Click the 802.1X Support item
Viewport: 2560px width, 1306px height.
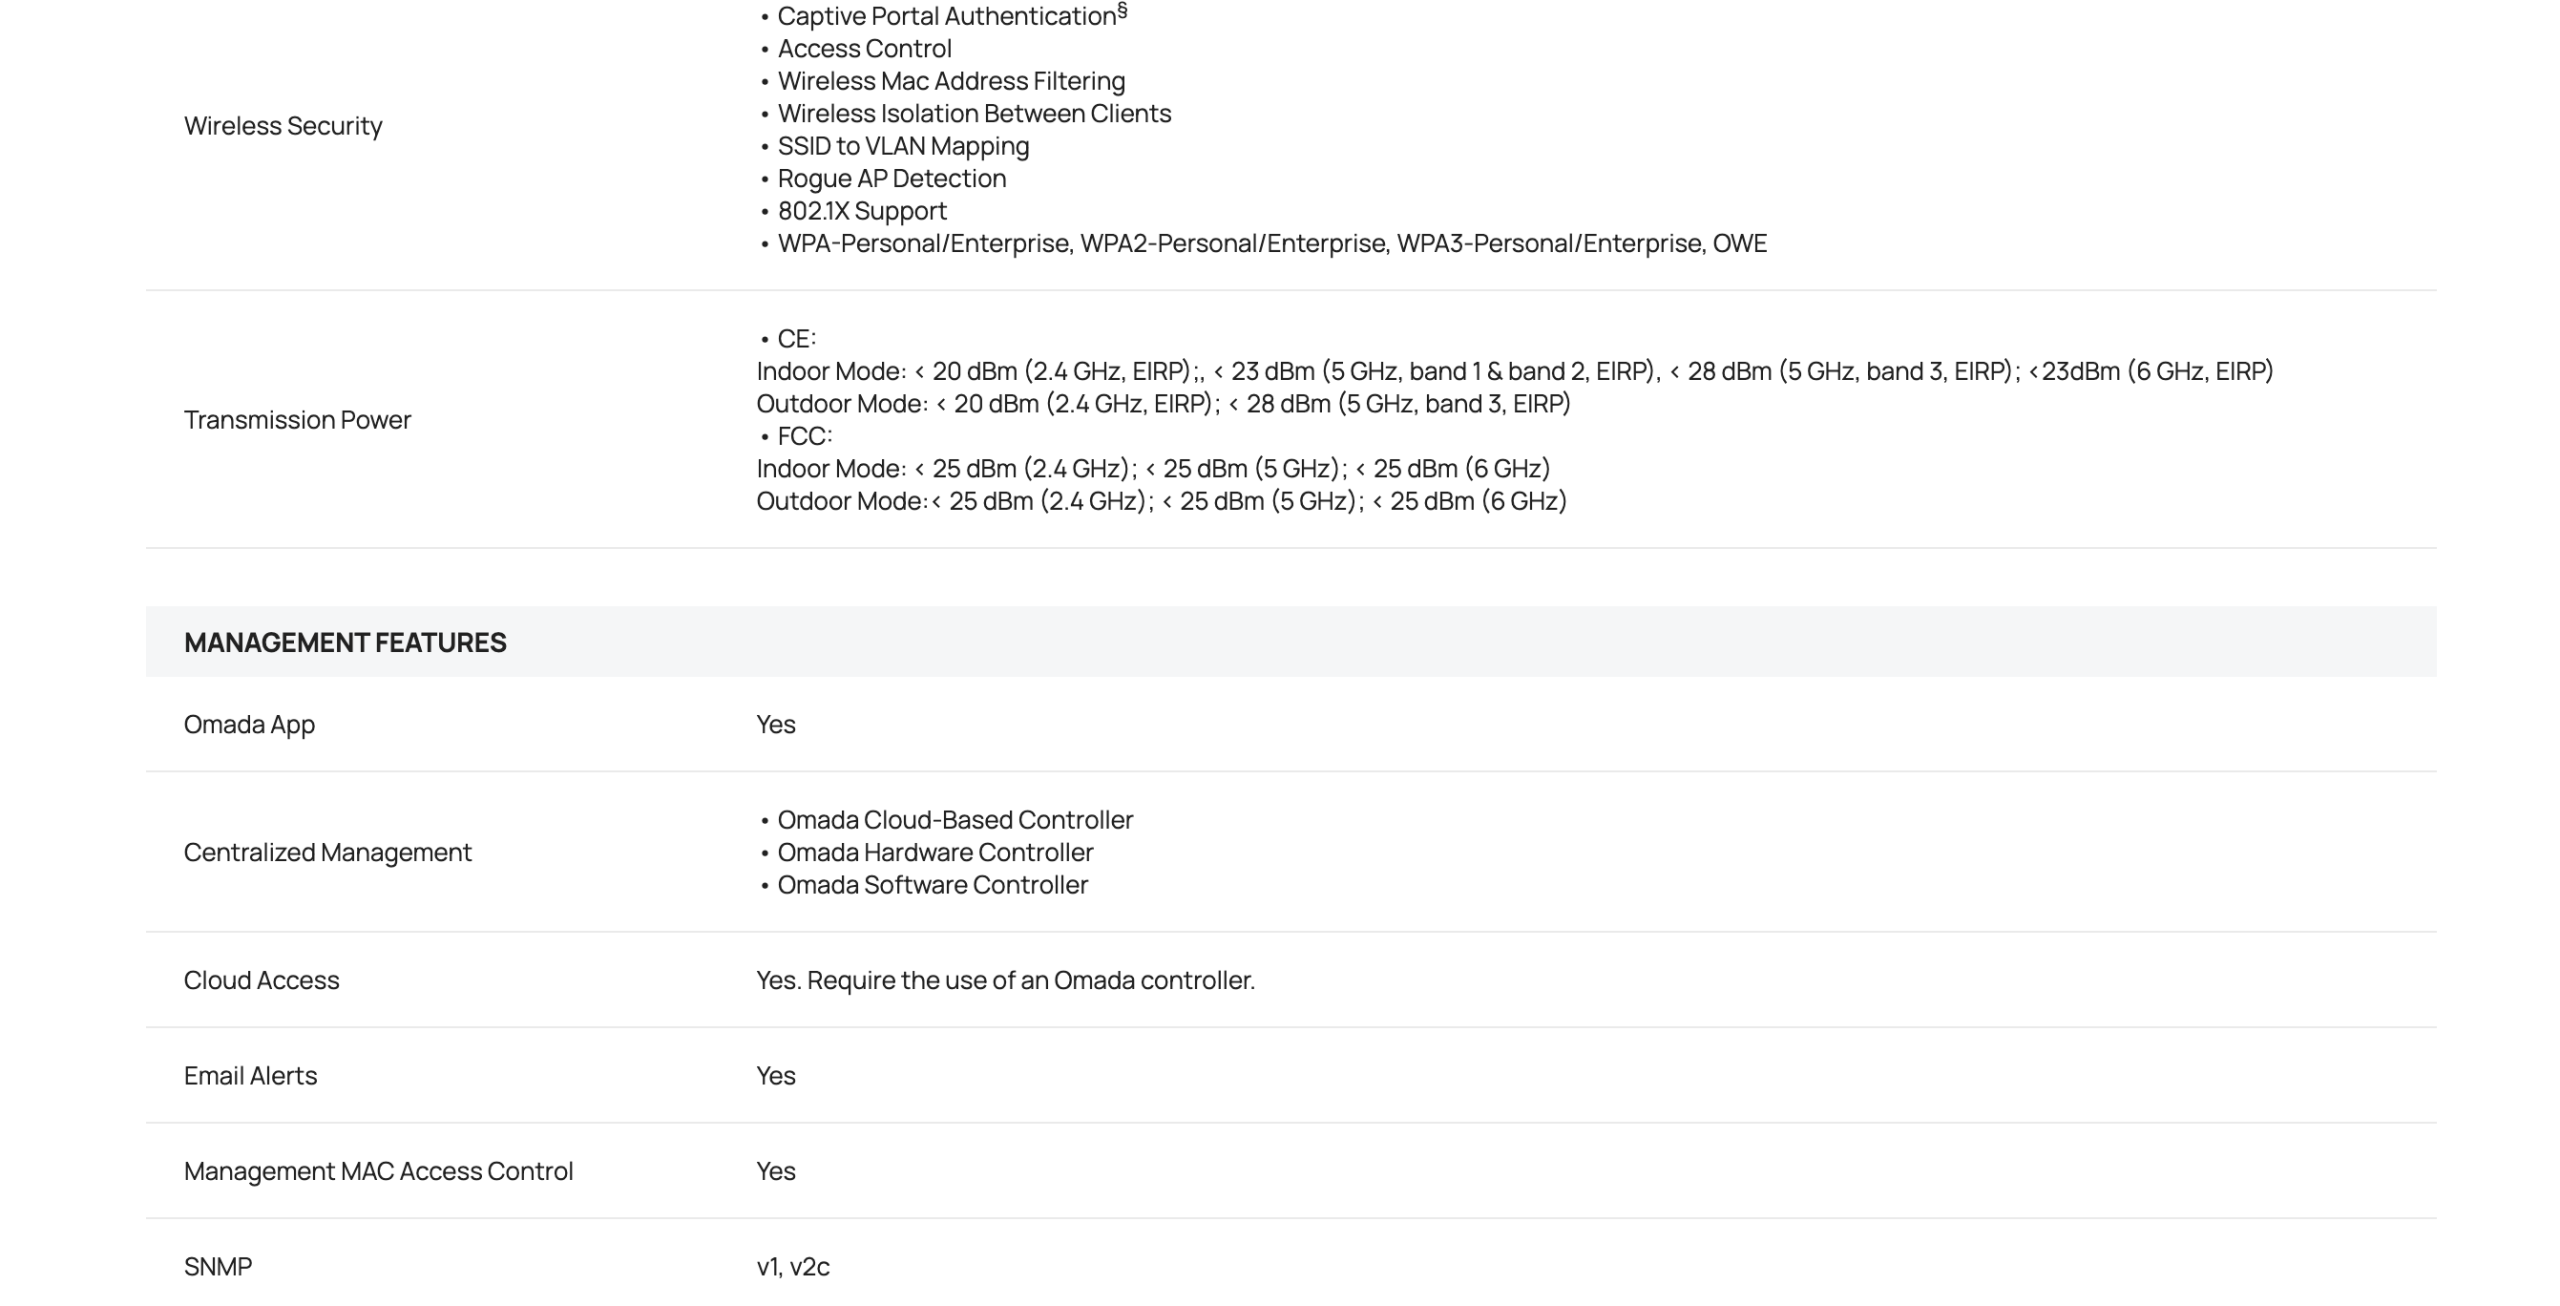point(861,211)
